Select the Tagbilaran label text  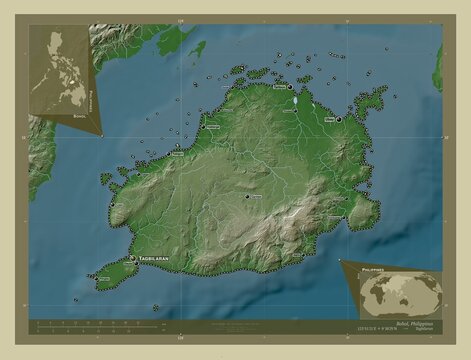(x=154, y=258)
